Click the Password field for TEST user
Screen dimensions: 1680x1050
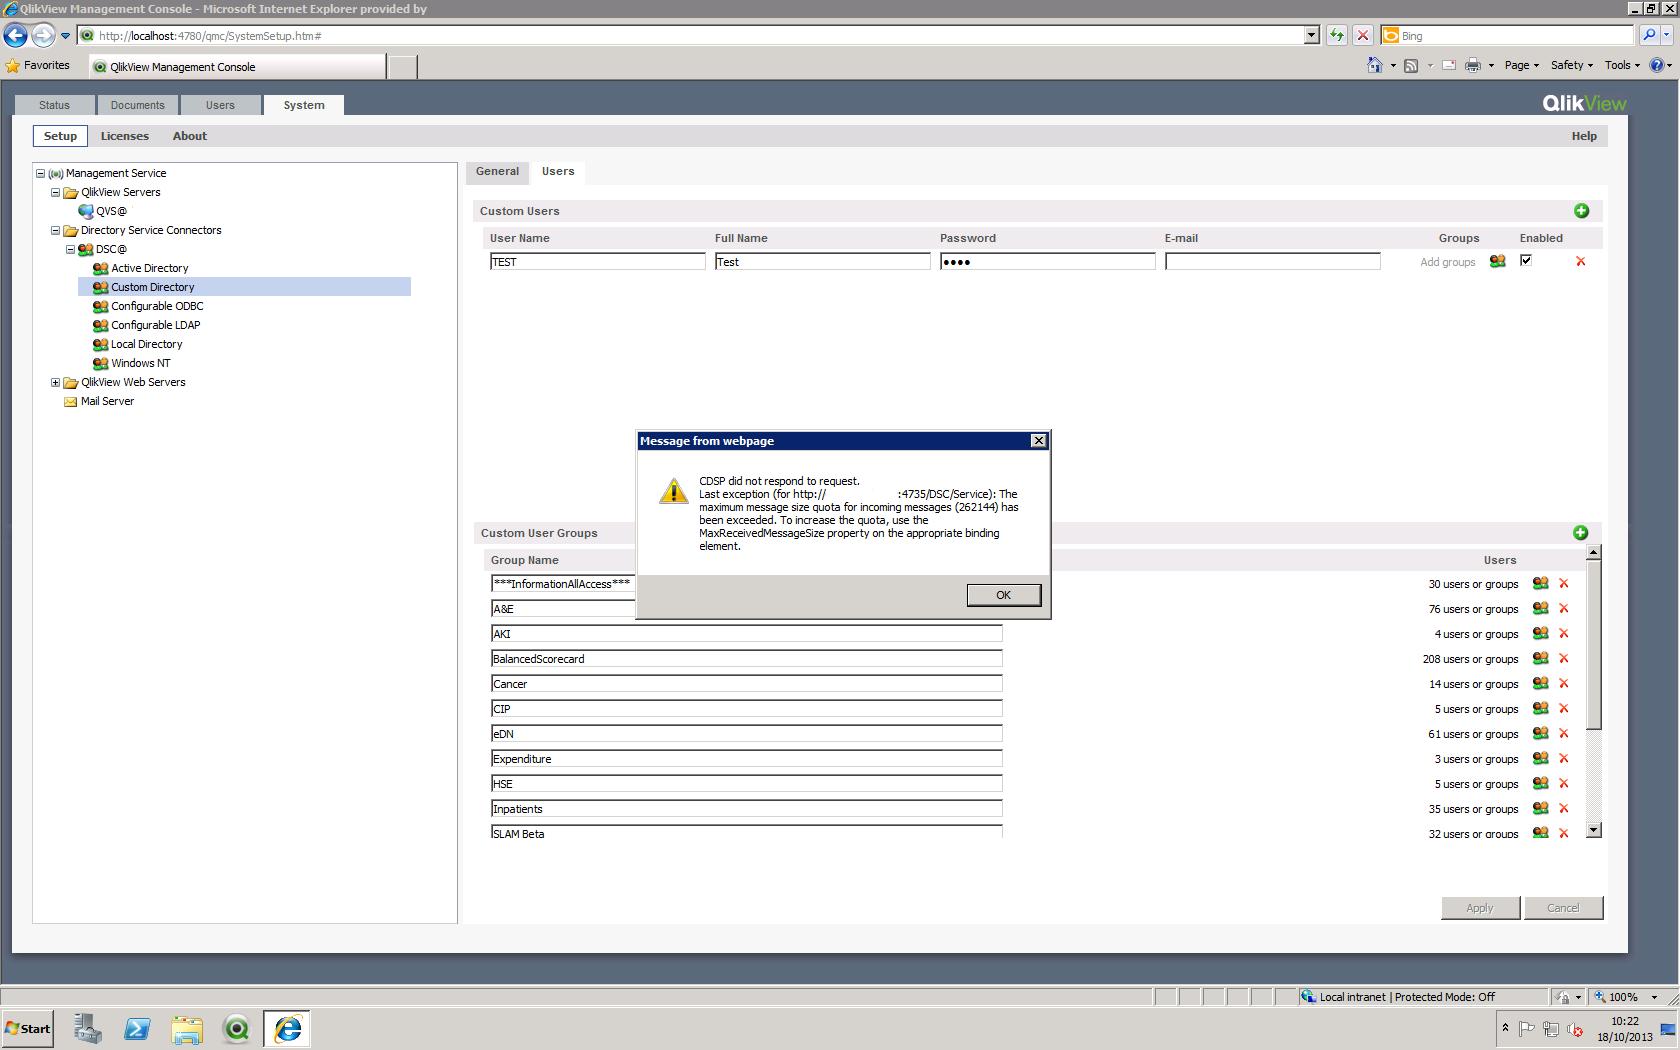[x=1047, y=261]
